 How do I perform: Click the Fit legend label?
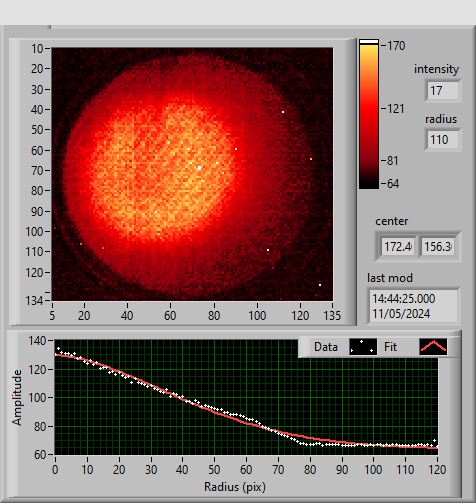tap(390, 347)
